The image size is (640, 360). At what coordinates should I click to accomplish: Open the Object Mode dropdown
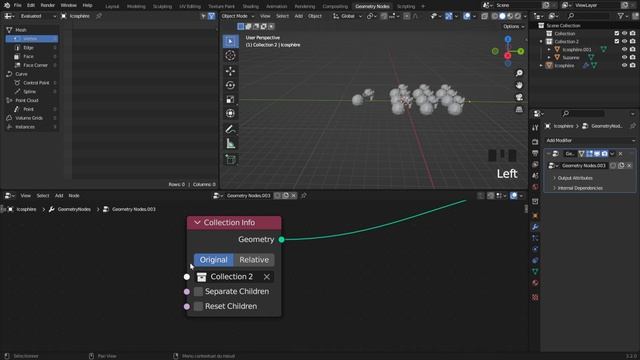coord(238,16)
